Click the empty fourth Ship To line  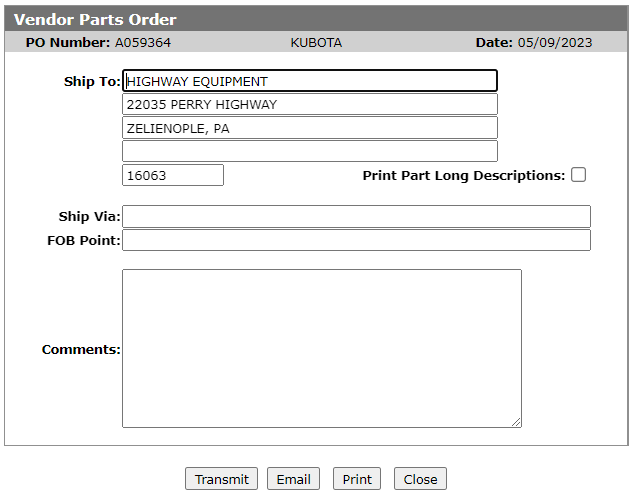tap(310, 151)
